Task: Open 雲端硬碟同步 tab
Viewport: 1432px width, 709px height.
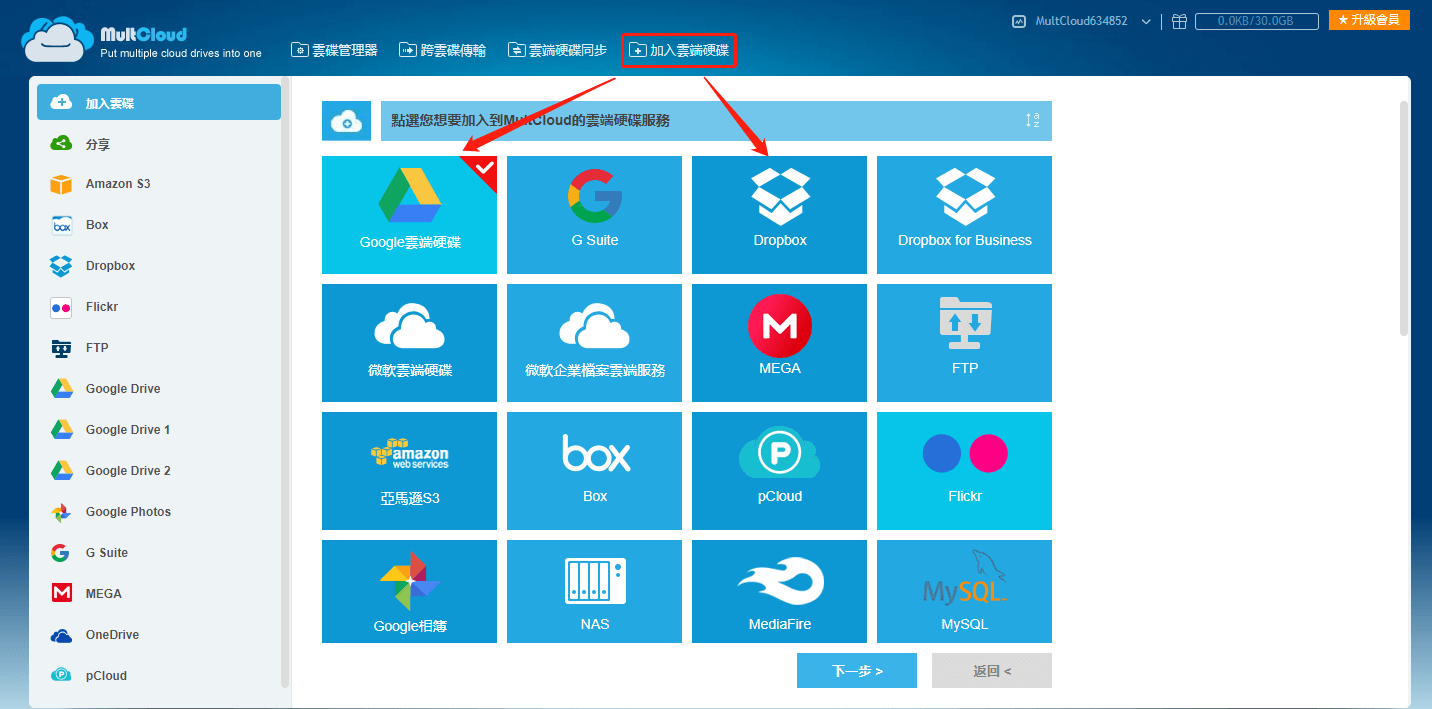Action: pos(557,50)
